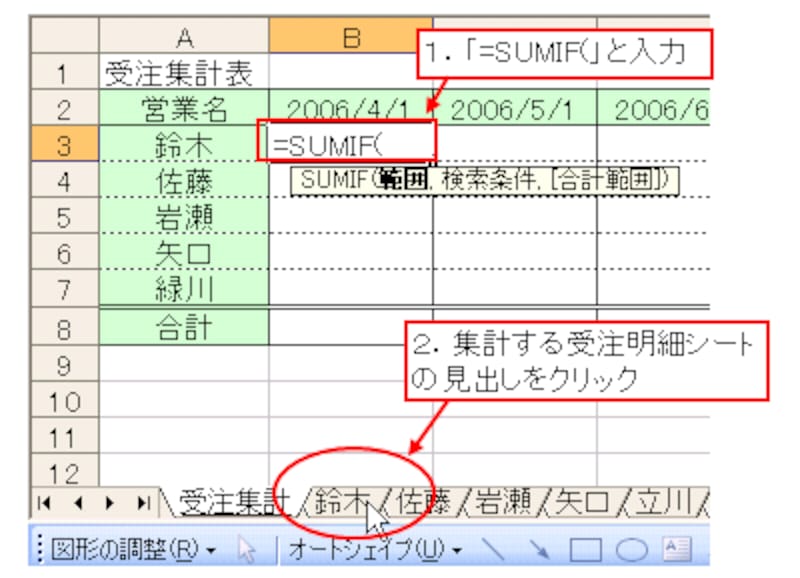Open the 岩瀬 sheet tab
The height and width of the screenshot is (578, 800).
(x=503, y=502)
